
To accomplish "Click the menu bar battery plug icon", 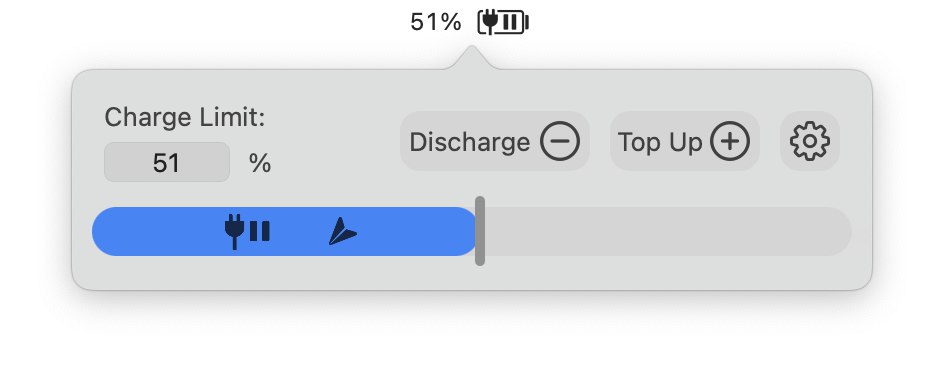I will click(x=503, y=22).
